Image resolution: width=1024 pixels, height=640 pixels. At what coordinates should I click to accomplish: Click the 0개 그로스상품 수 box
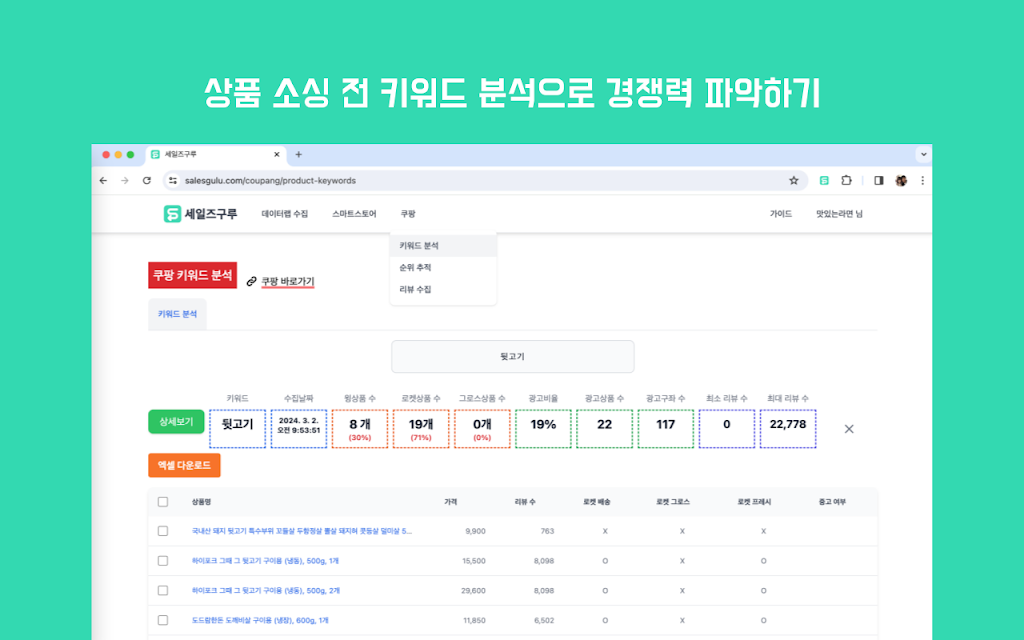pos(482,429)
